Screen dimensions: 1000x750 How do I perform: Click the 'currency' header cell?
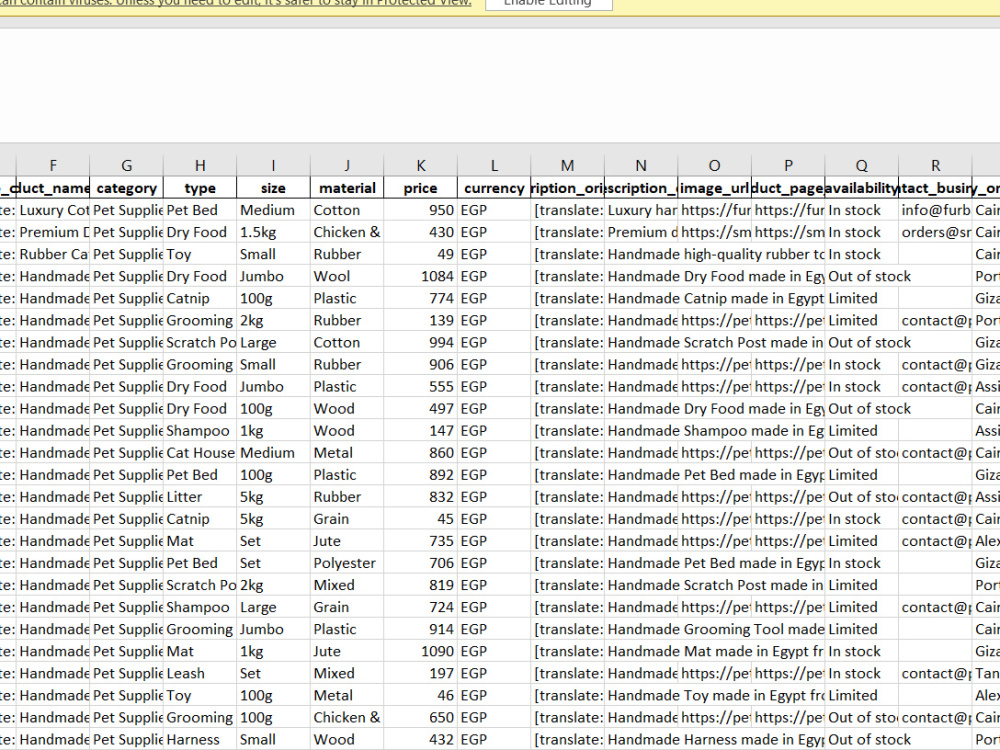(x=494, y=188)
